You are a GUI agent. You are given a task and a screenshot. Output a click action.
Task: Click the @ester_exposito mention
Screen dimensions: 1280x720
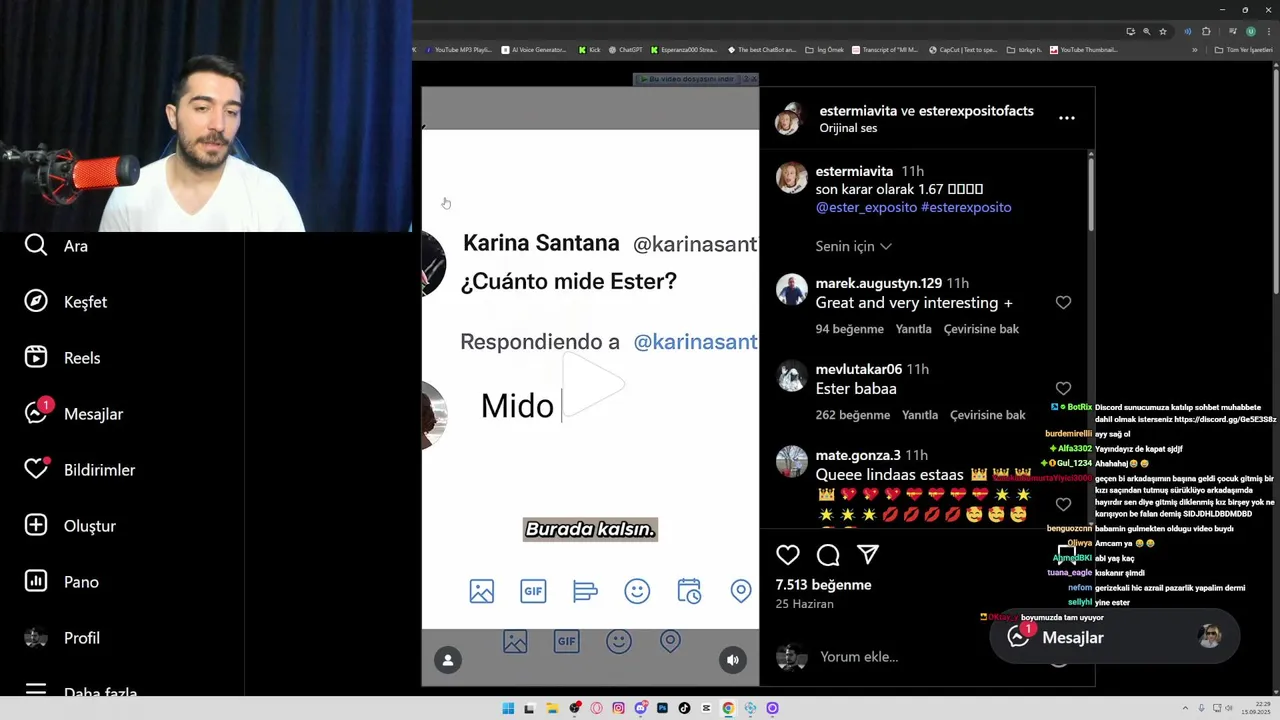[866, 207]
